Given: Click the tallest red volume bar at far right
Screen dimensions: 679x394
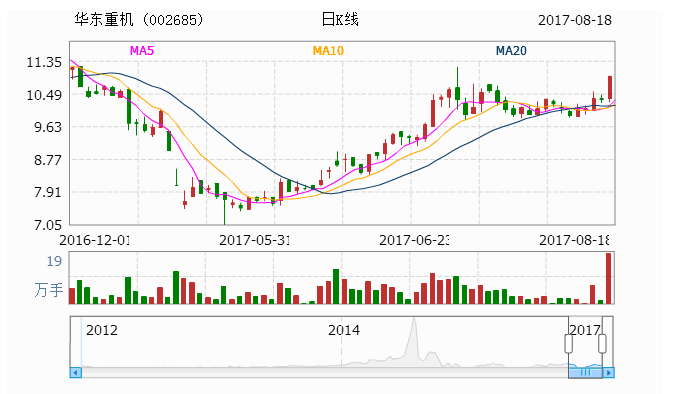Looking at the screenshot, I should tap(608, 278).
